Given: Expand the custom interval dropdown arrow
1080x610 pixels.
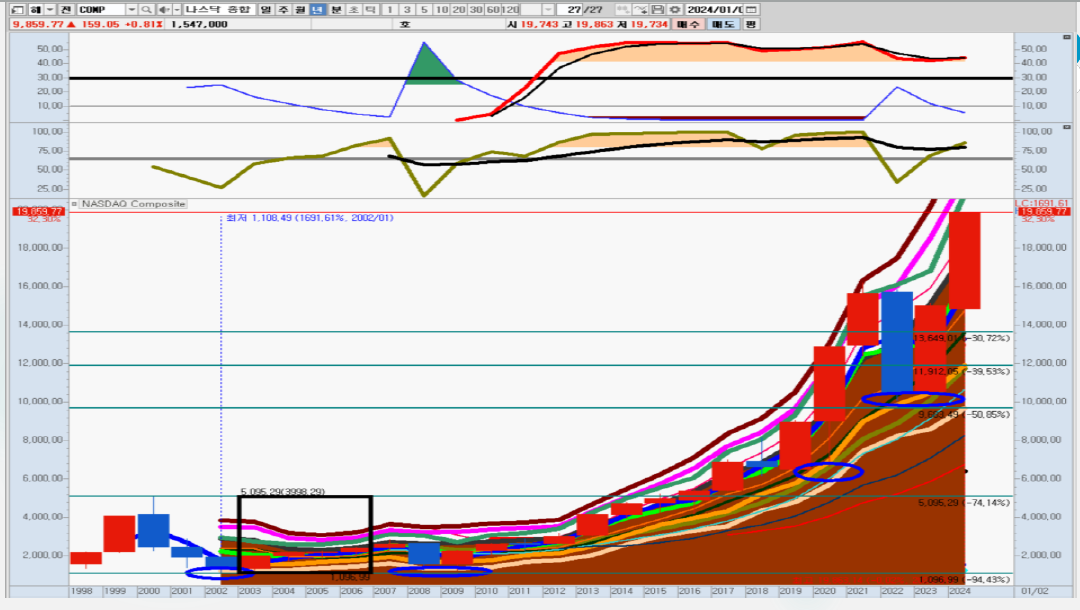Looking at the screenshot, I should (x=548, y=10).
